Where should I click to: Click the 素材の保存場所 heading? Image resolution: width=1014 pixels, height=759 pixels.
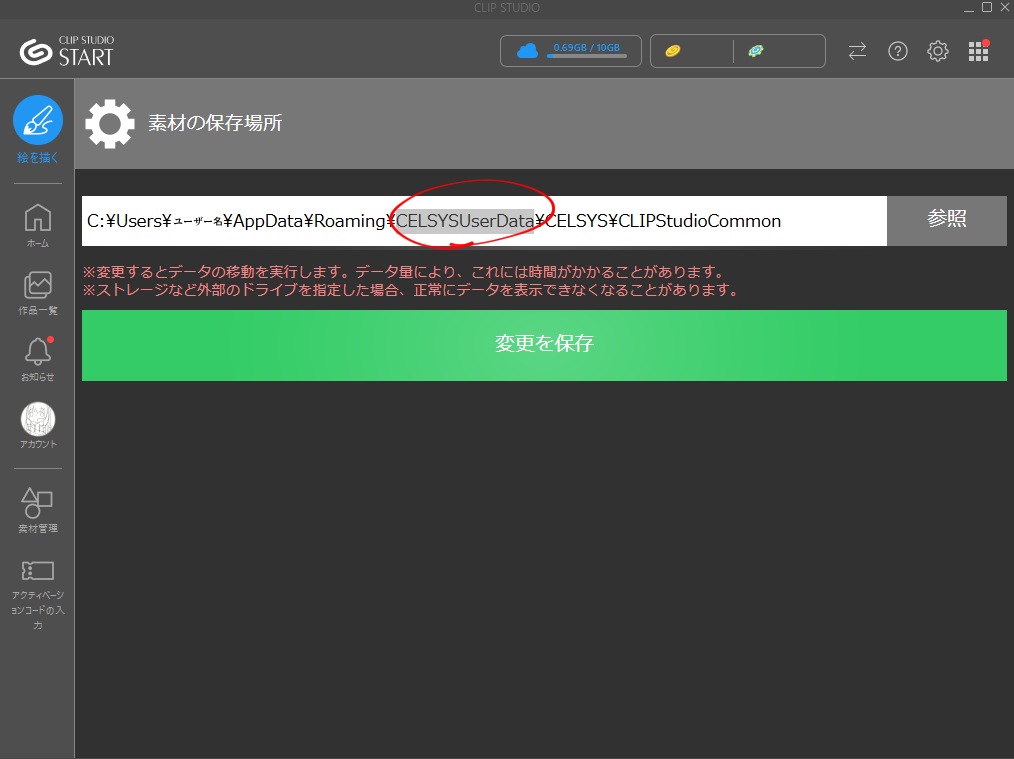coord(215,123)
